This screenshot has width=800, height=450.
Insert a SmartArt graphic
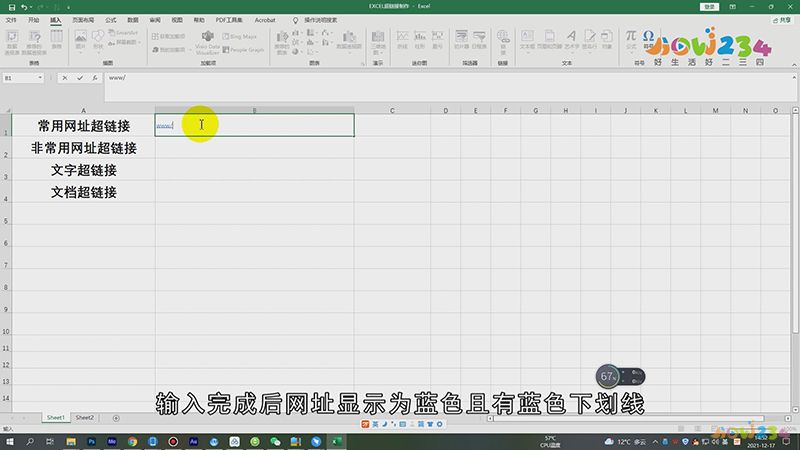123,33
